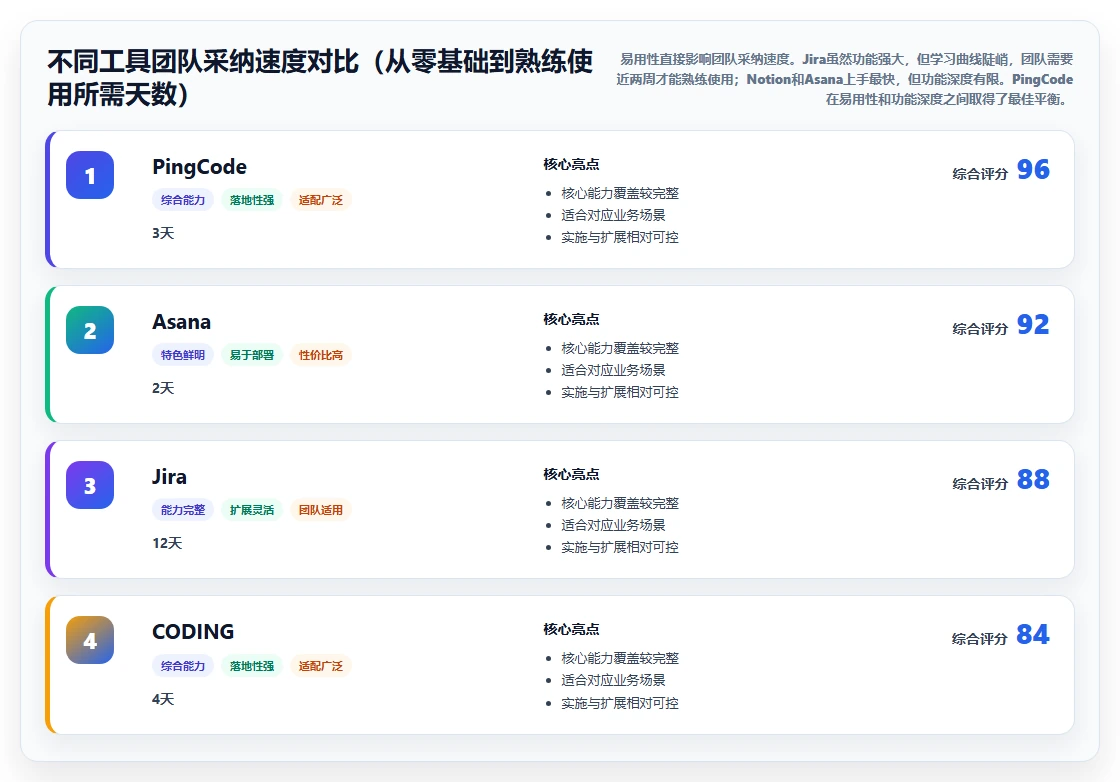
Task: Select the Jira tool name
Action: 169,477
